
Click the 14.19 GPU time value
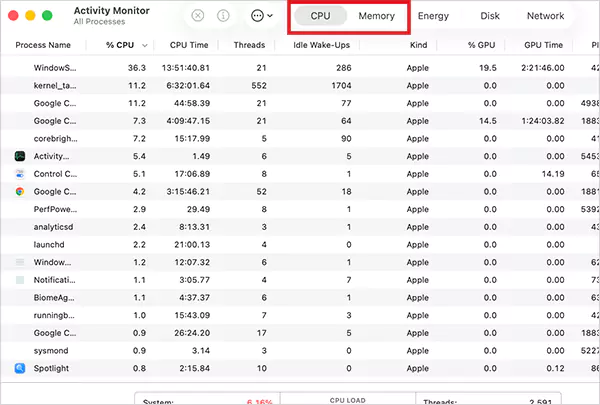click(553, 174)
